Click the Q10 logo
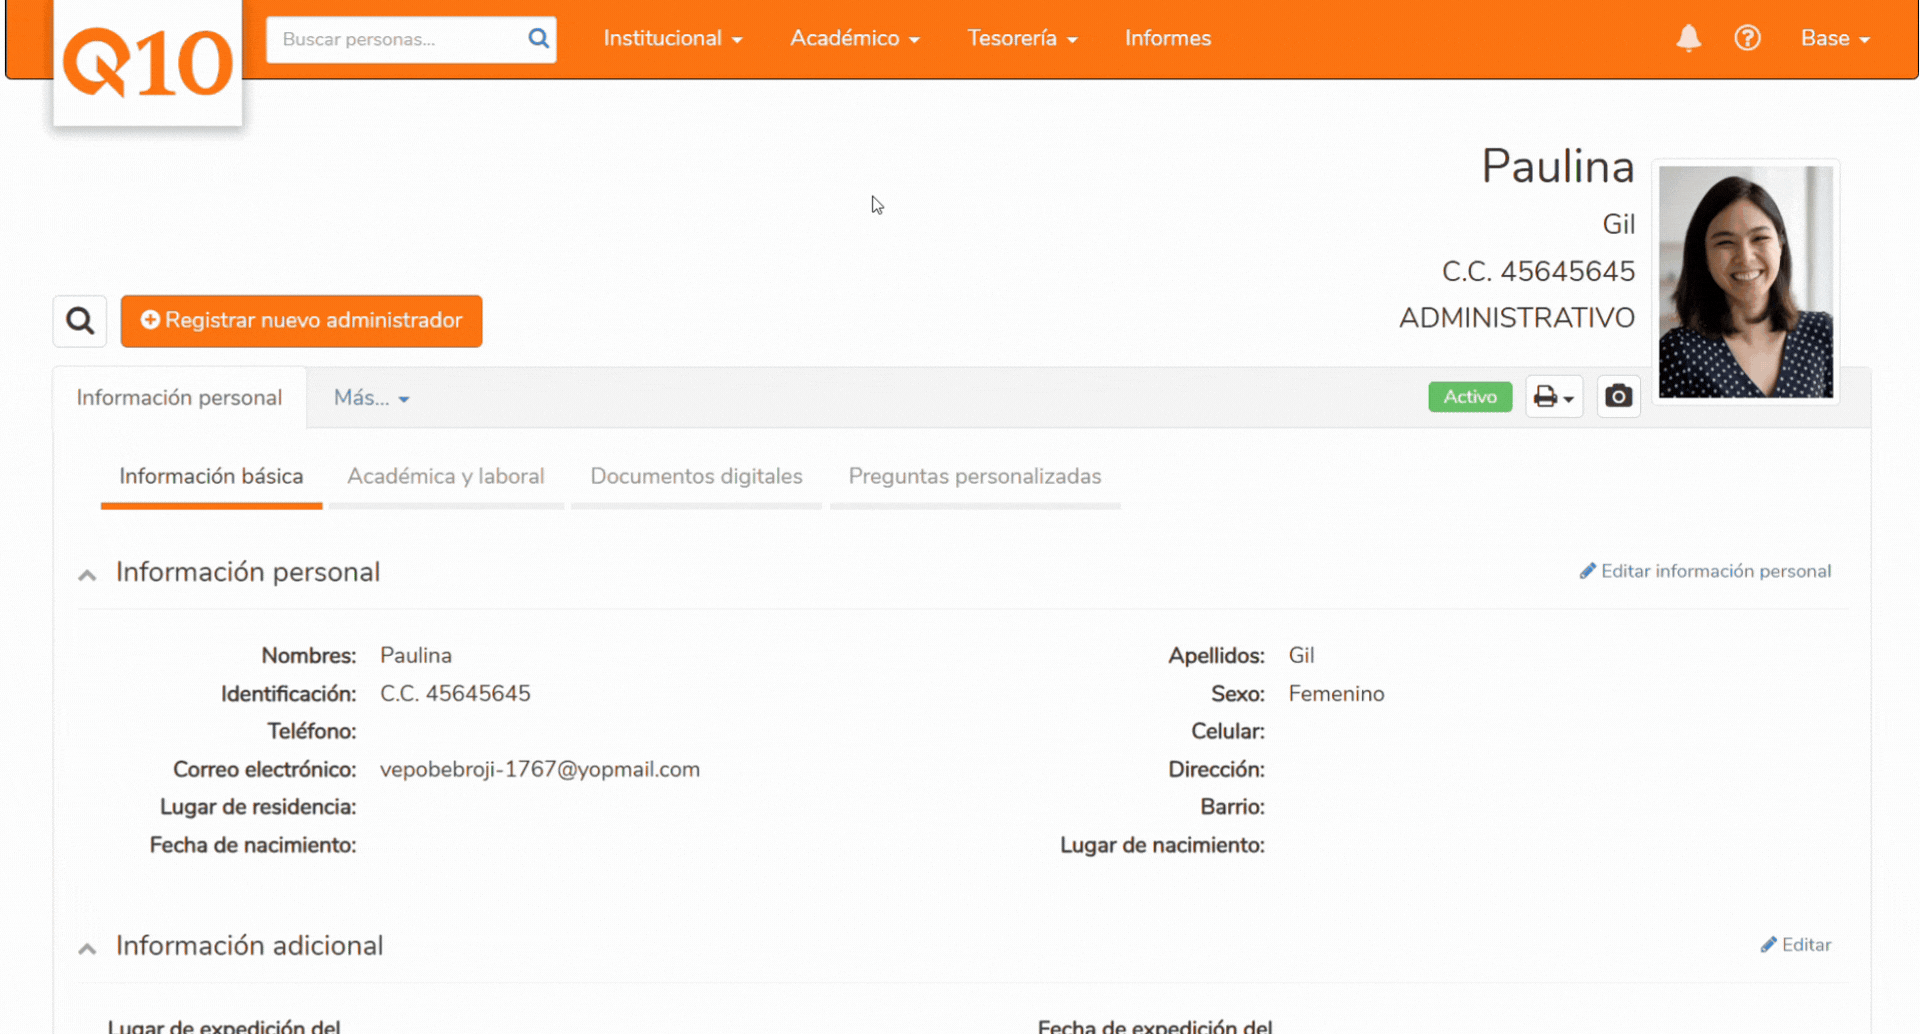 [x=148, y=63]
